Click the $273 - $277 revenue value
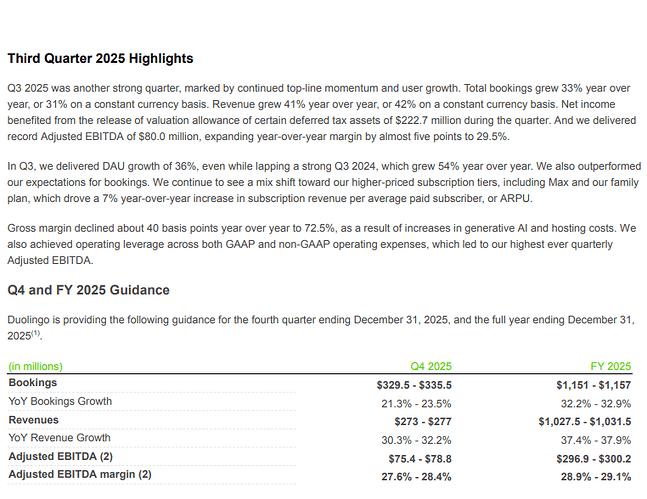647x499 pixels. pos(423,421)
